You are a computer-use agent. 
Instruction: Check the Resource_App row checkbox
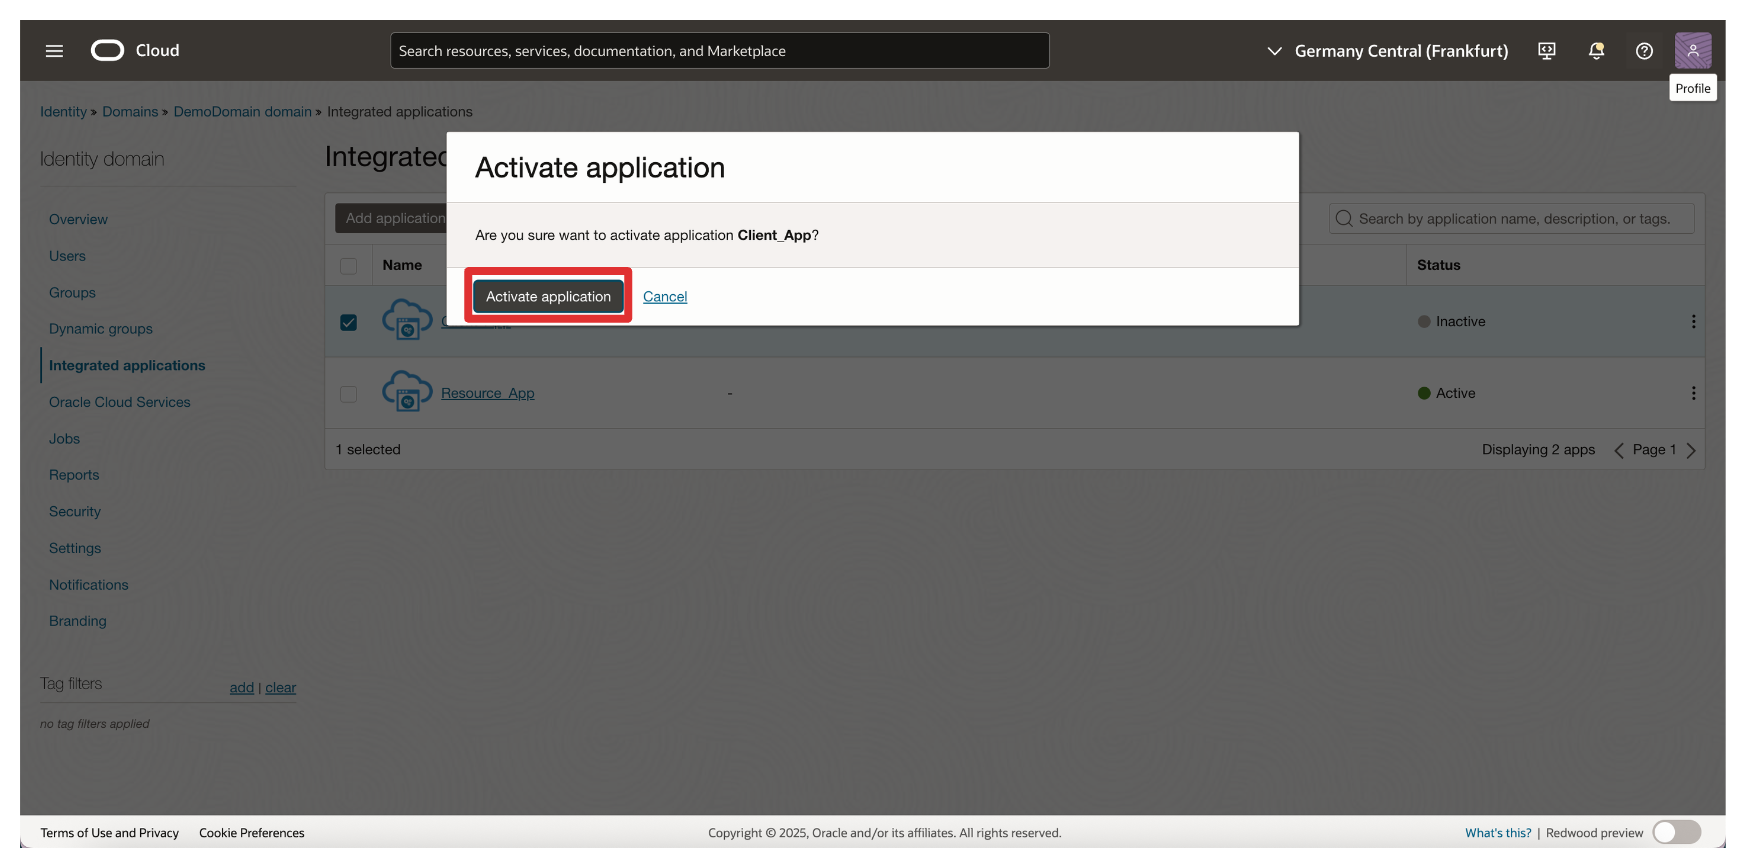pos(348,394)
